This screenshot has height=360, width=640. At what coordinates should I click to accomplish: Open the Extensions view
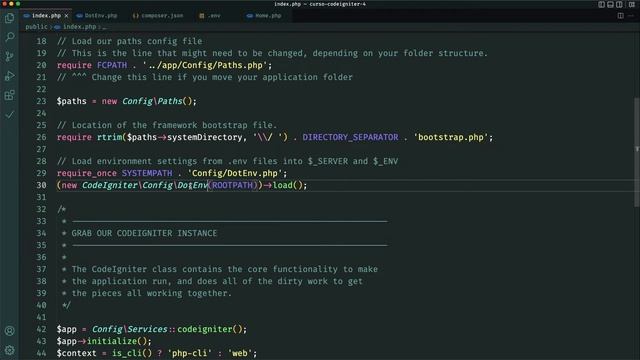pos(9,95)
